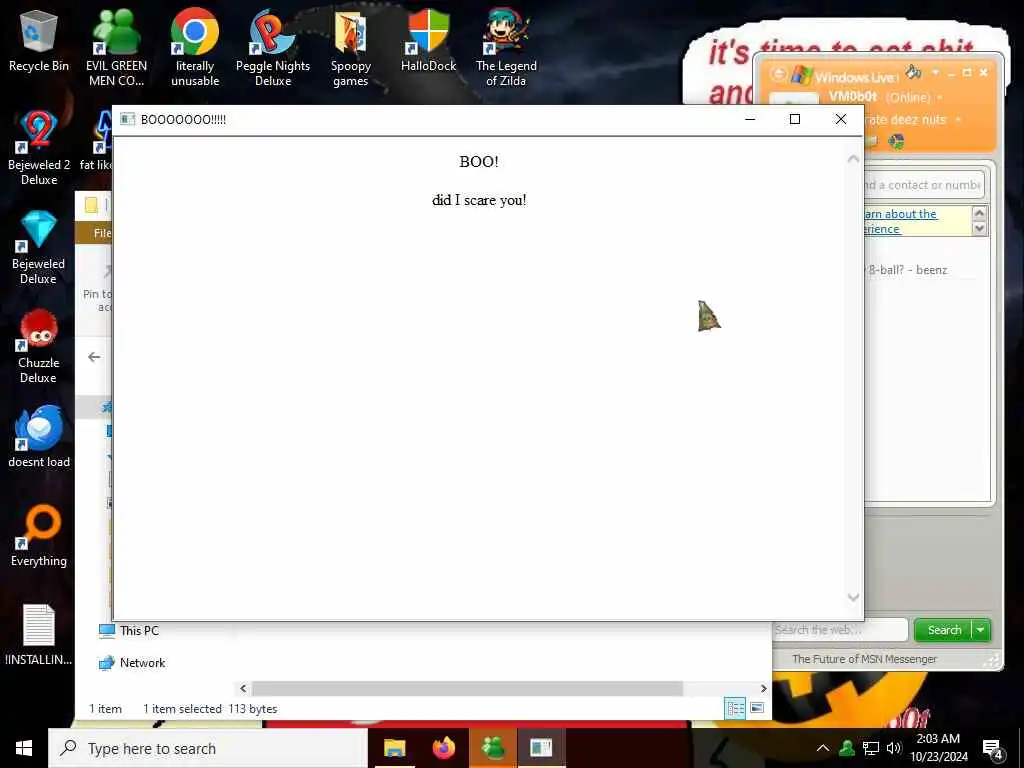
Task: Click the scroll down arrow in Messenger banner
Action: (x=979, y=229)
